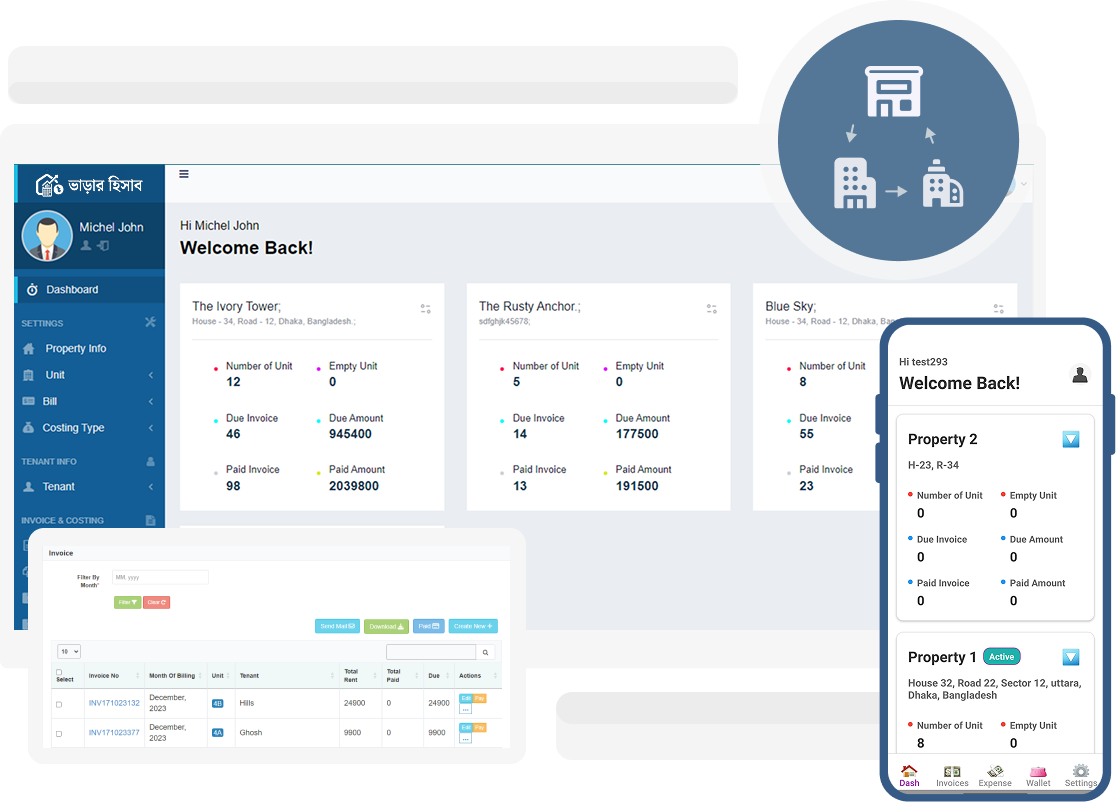Expand the Costing Type sidebar submenu

(x=89, y=428)
